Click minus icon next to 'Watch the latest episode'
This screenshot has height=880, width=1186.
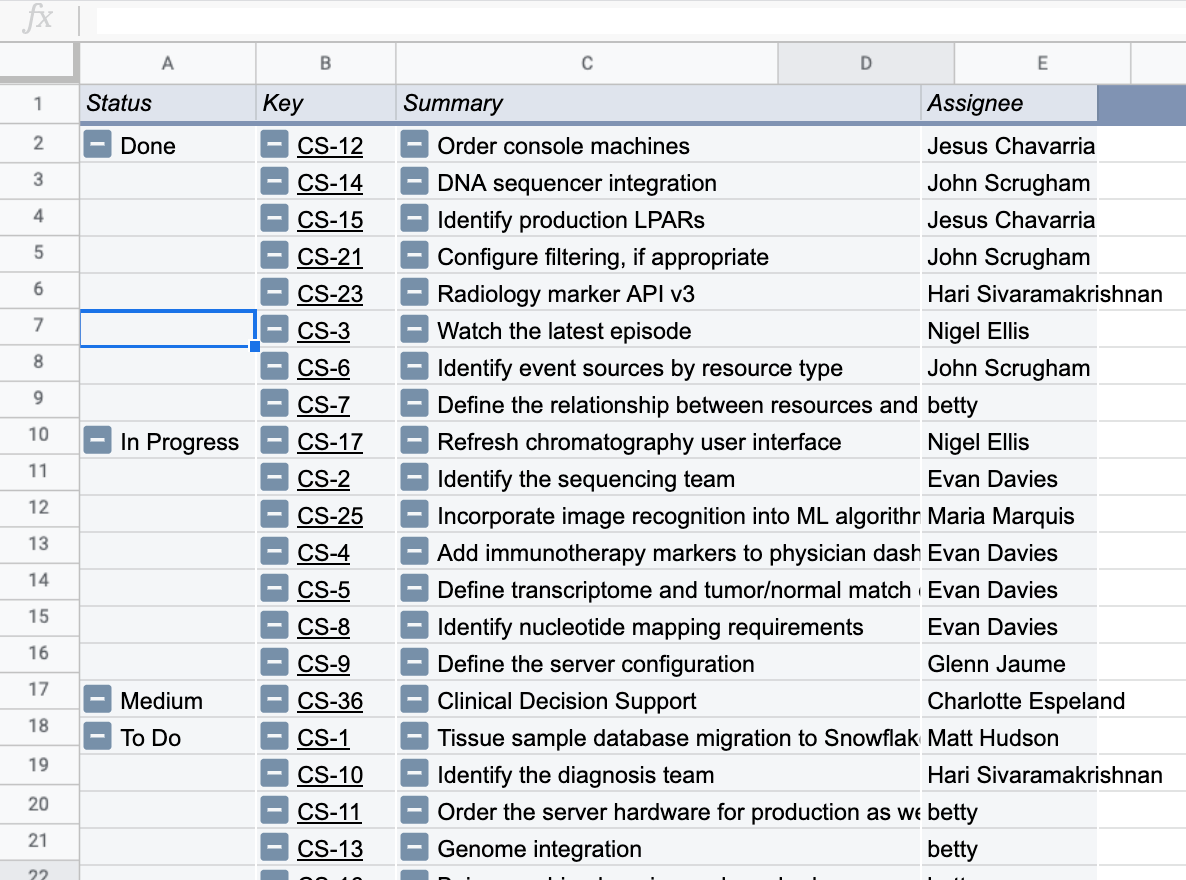coord(414,331)
